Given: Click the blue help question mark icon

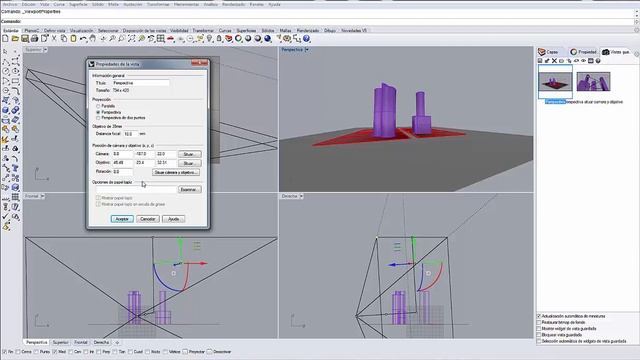Looking at the screenshot, I should (307, 39).
